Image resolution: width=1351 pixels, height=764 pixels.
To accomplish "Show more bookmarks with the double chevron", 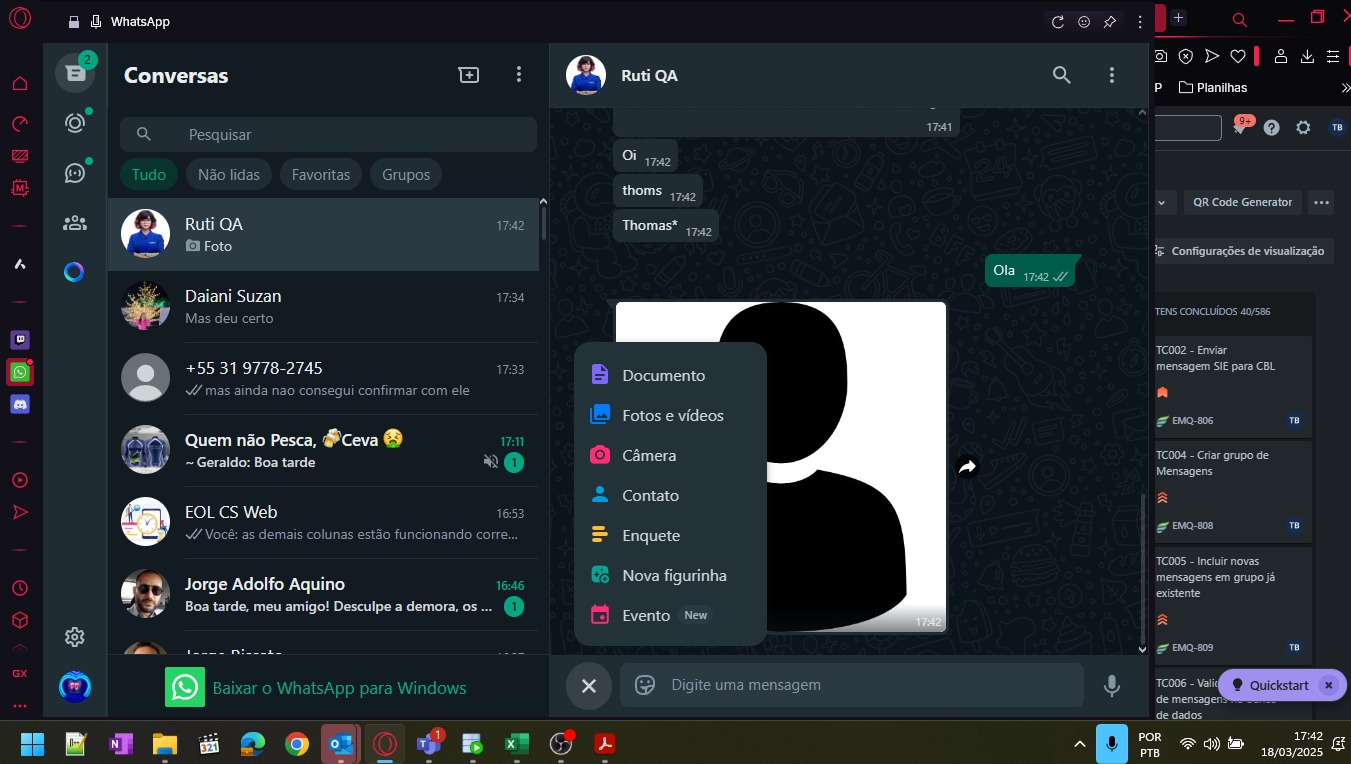I will coord(1345,87).
